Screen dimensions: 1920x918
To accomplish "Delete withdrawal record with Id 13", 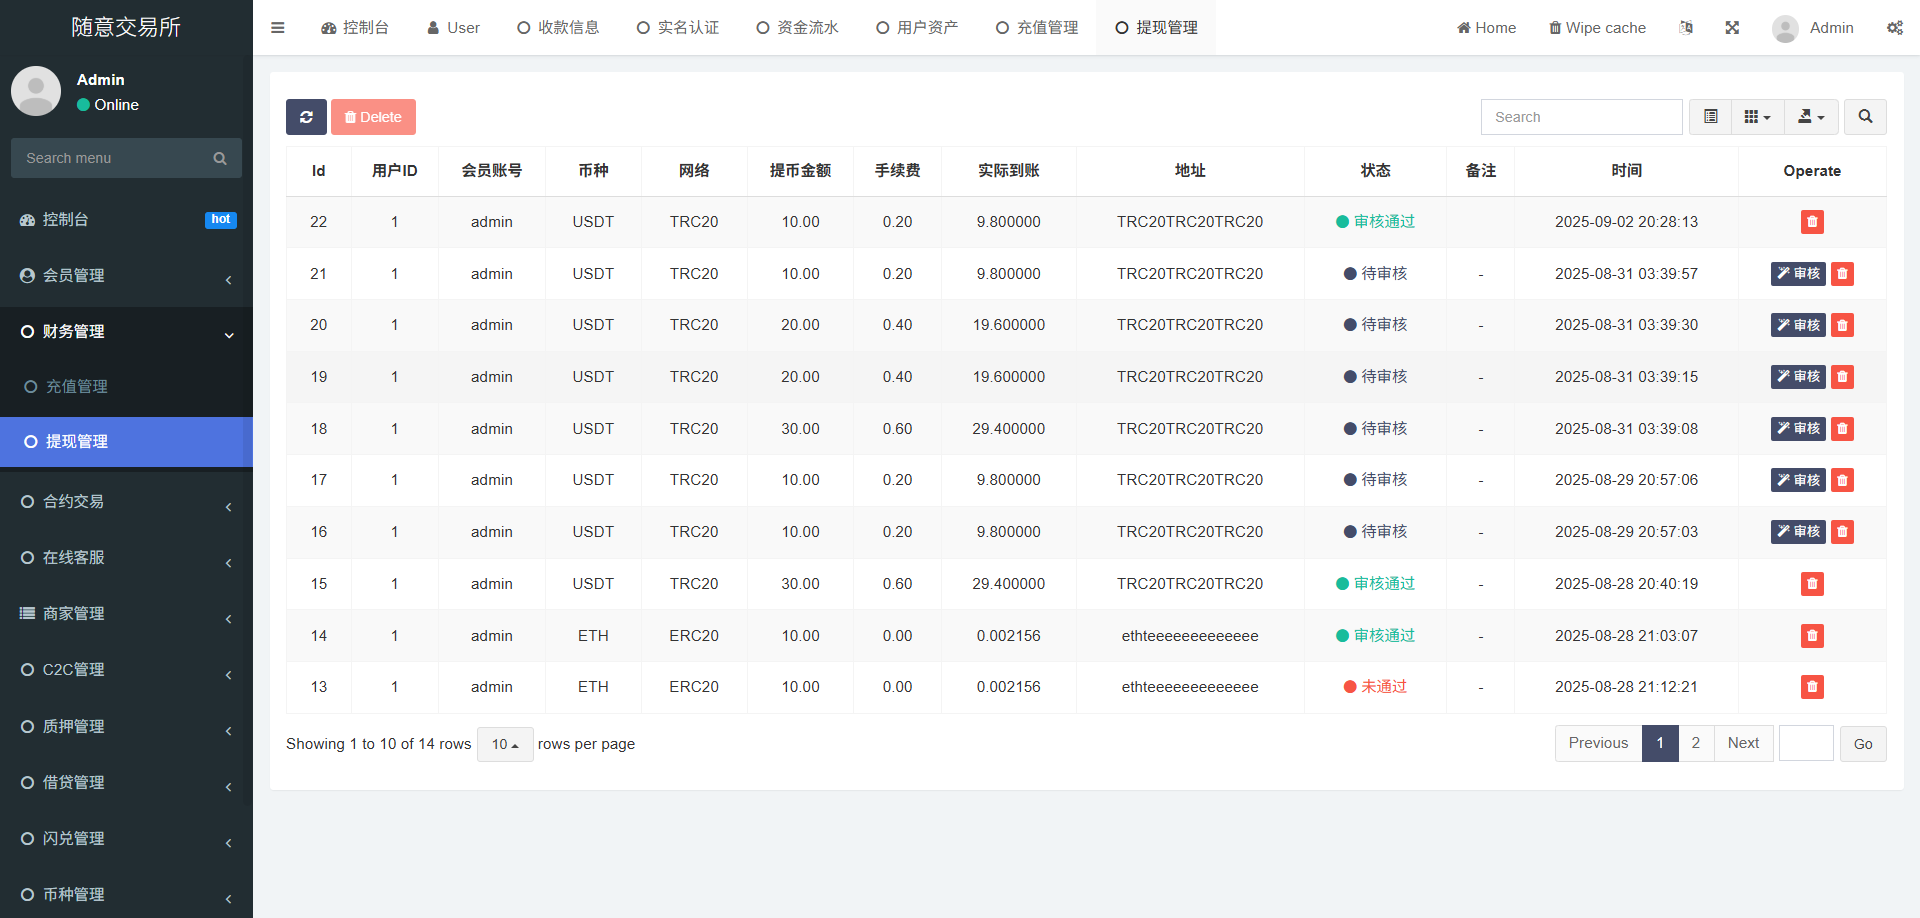I will (1811, 687).
